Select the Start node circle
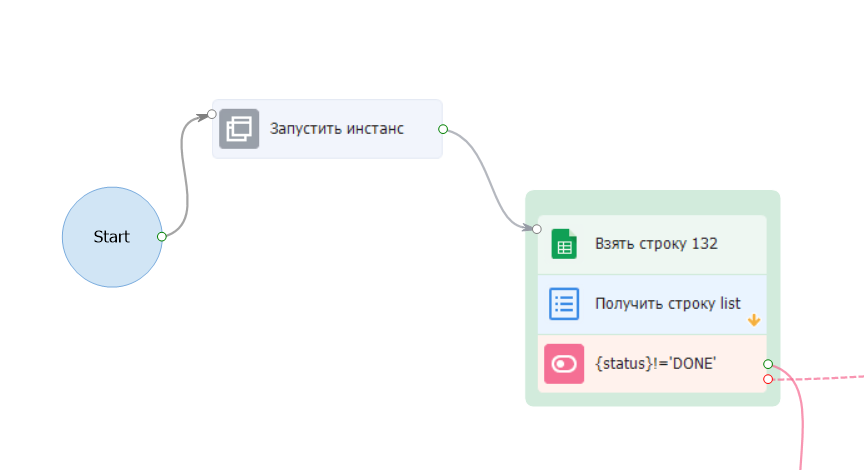The image size is (864, 470). coord(112,237)
